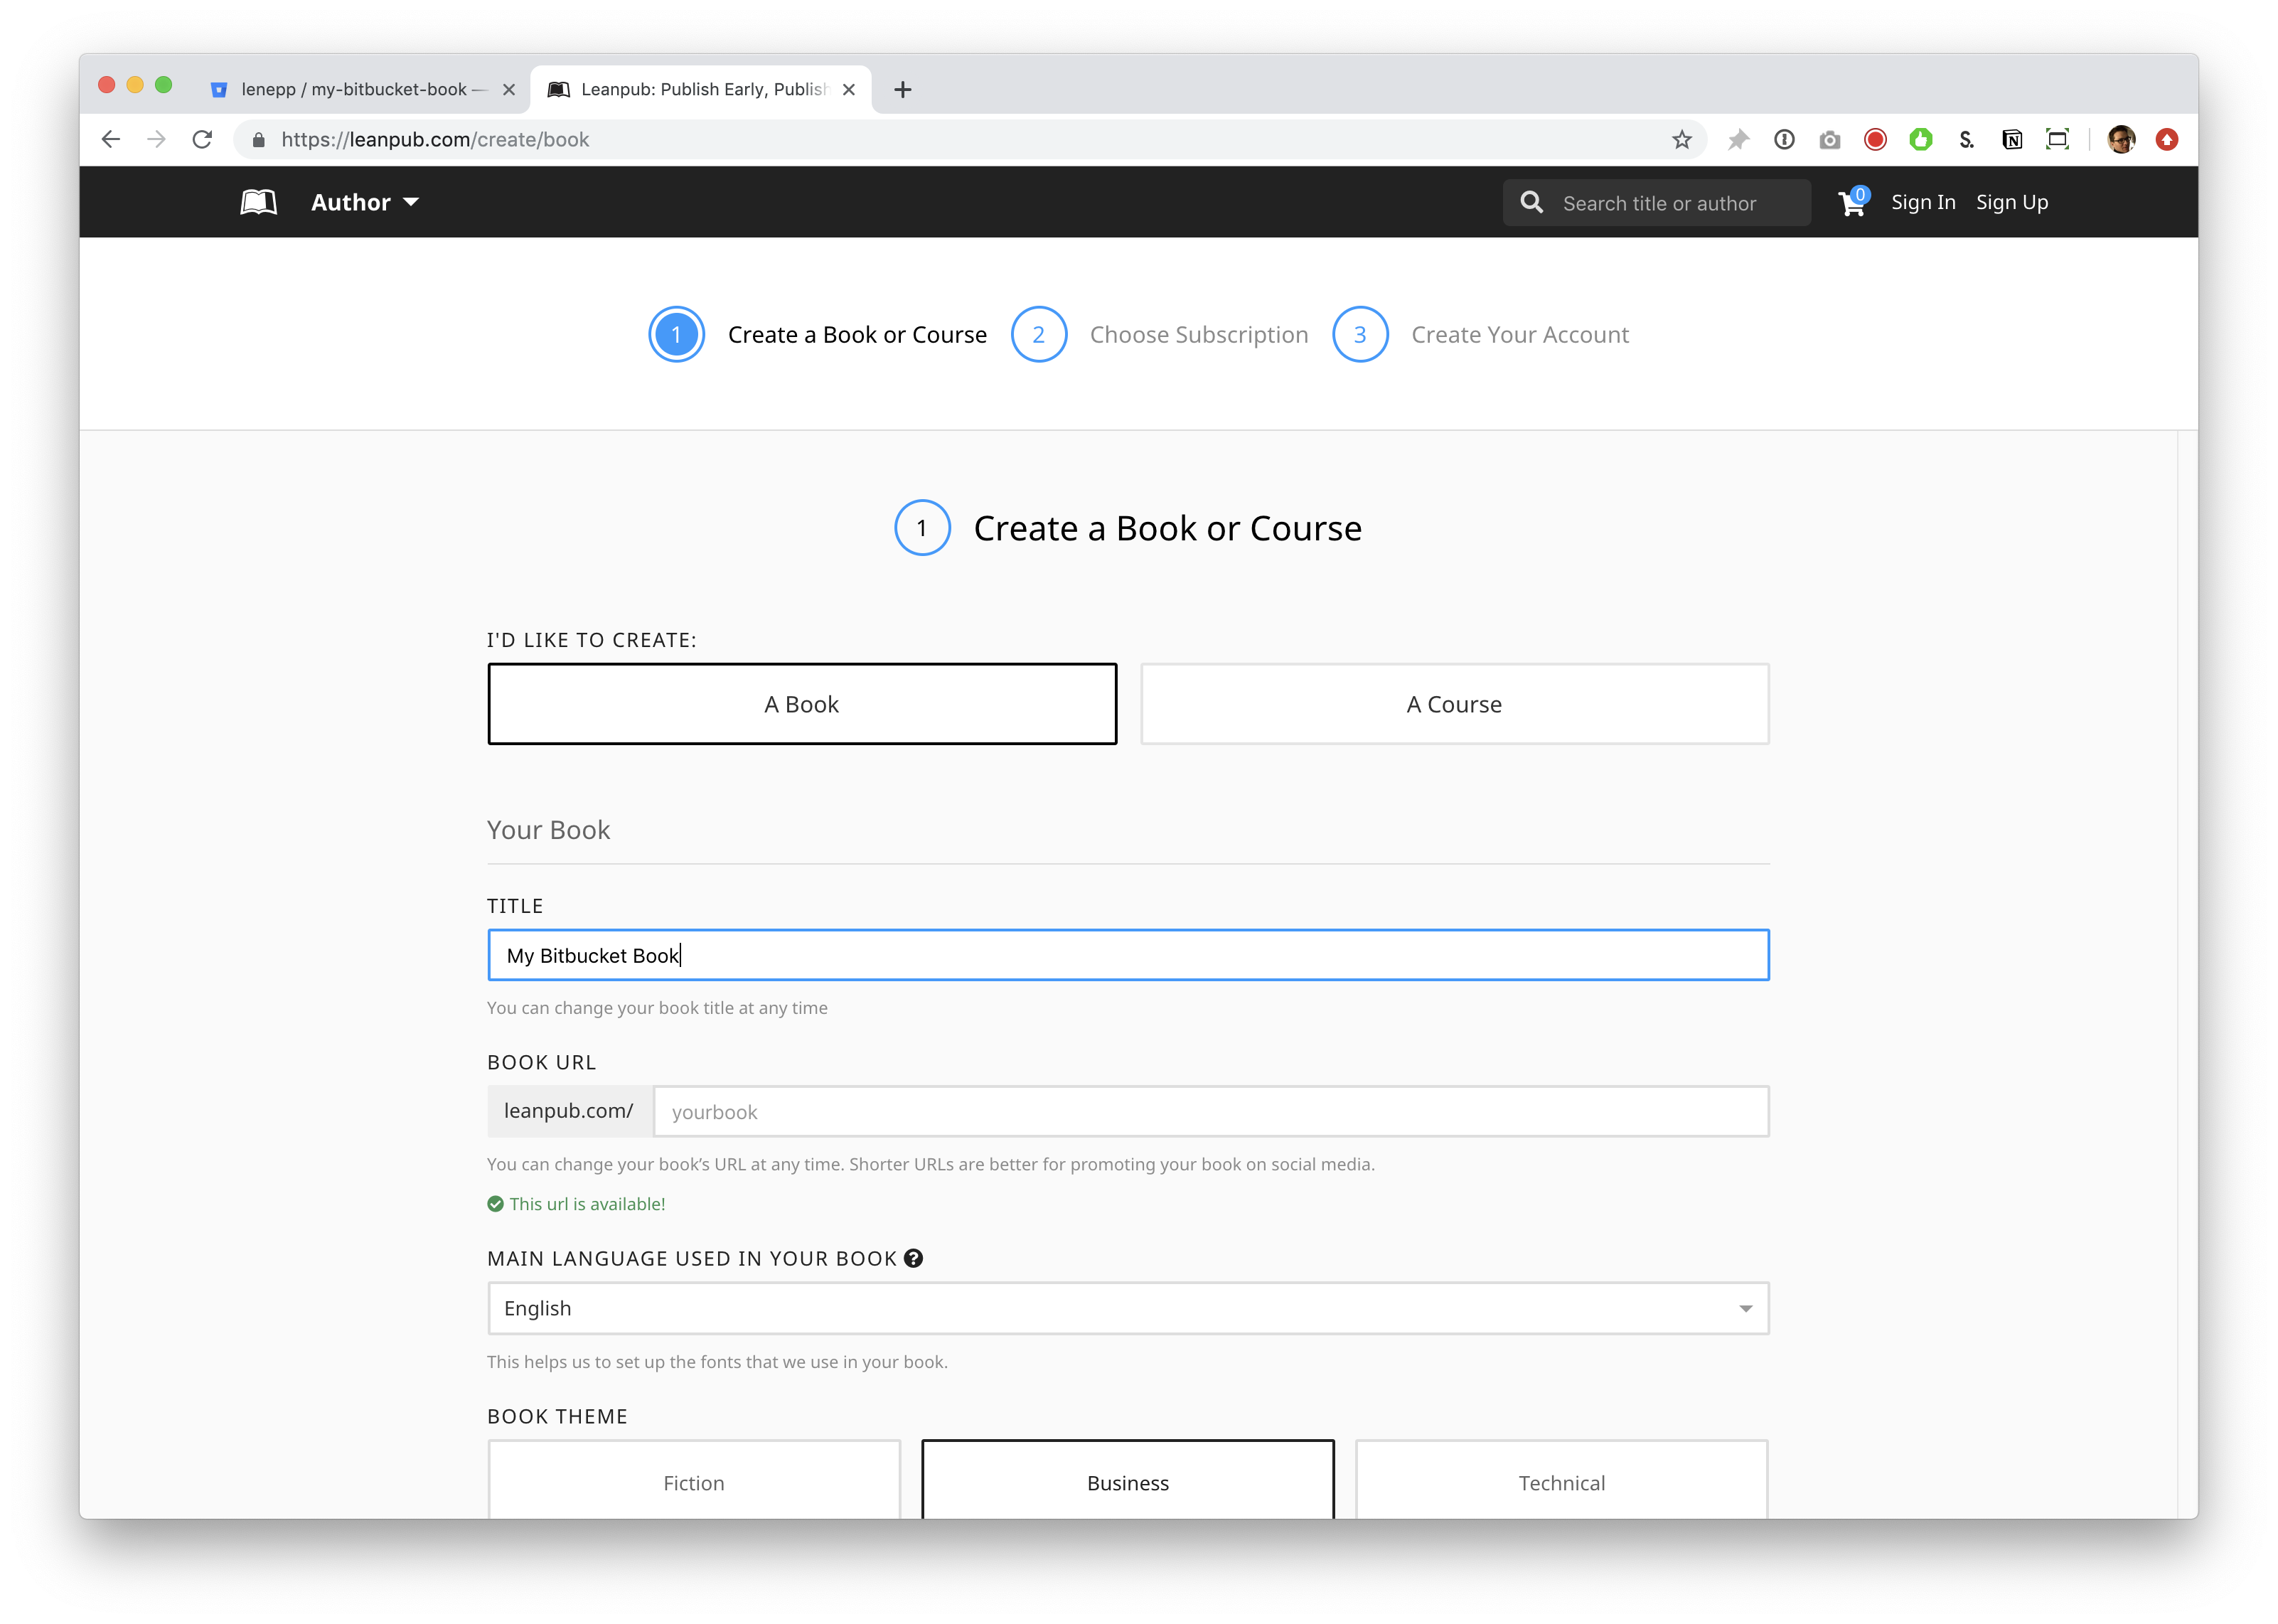Select the "A Book" option

(802, 704)
